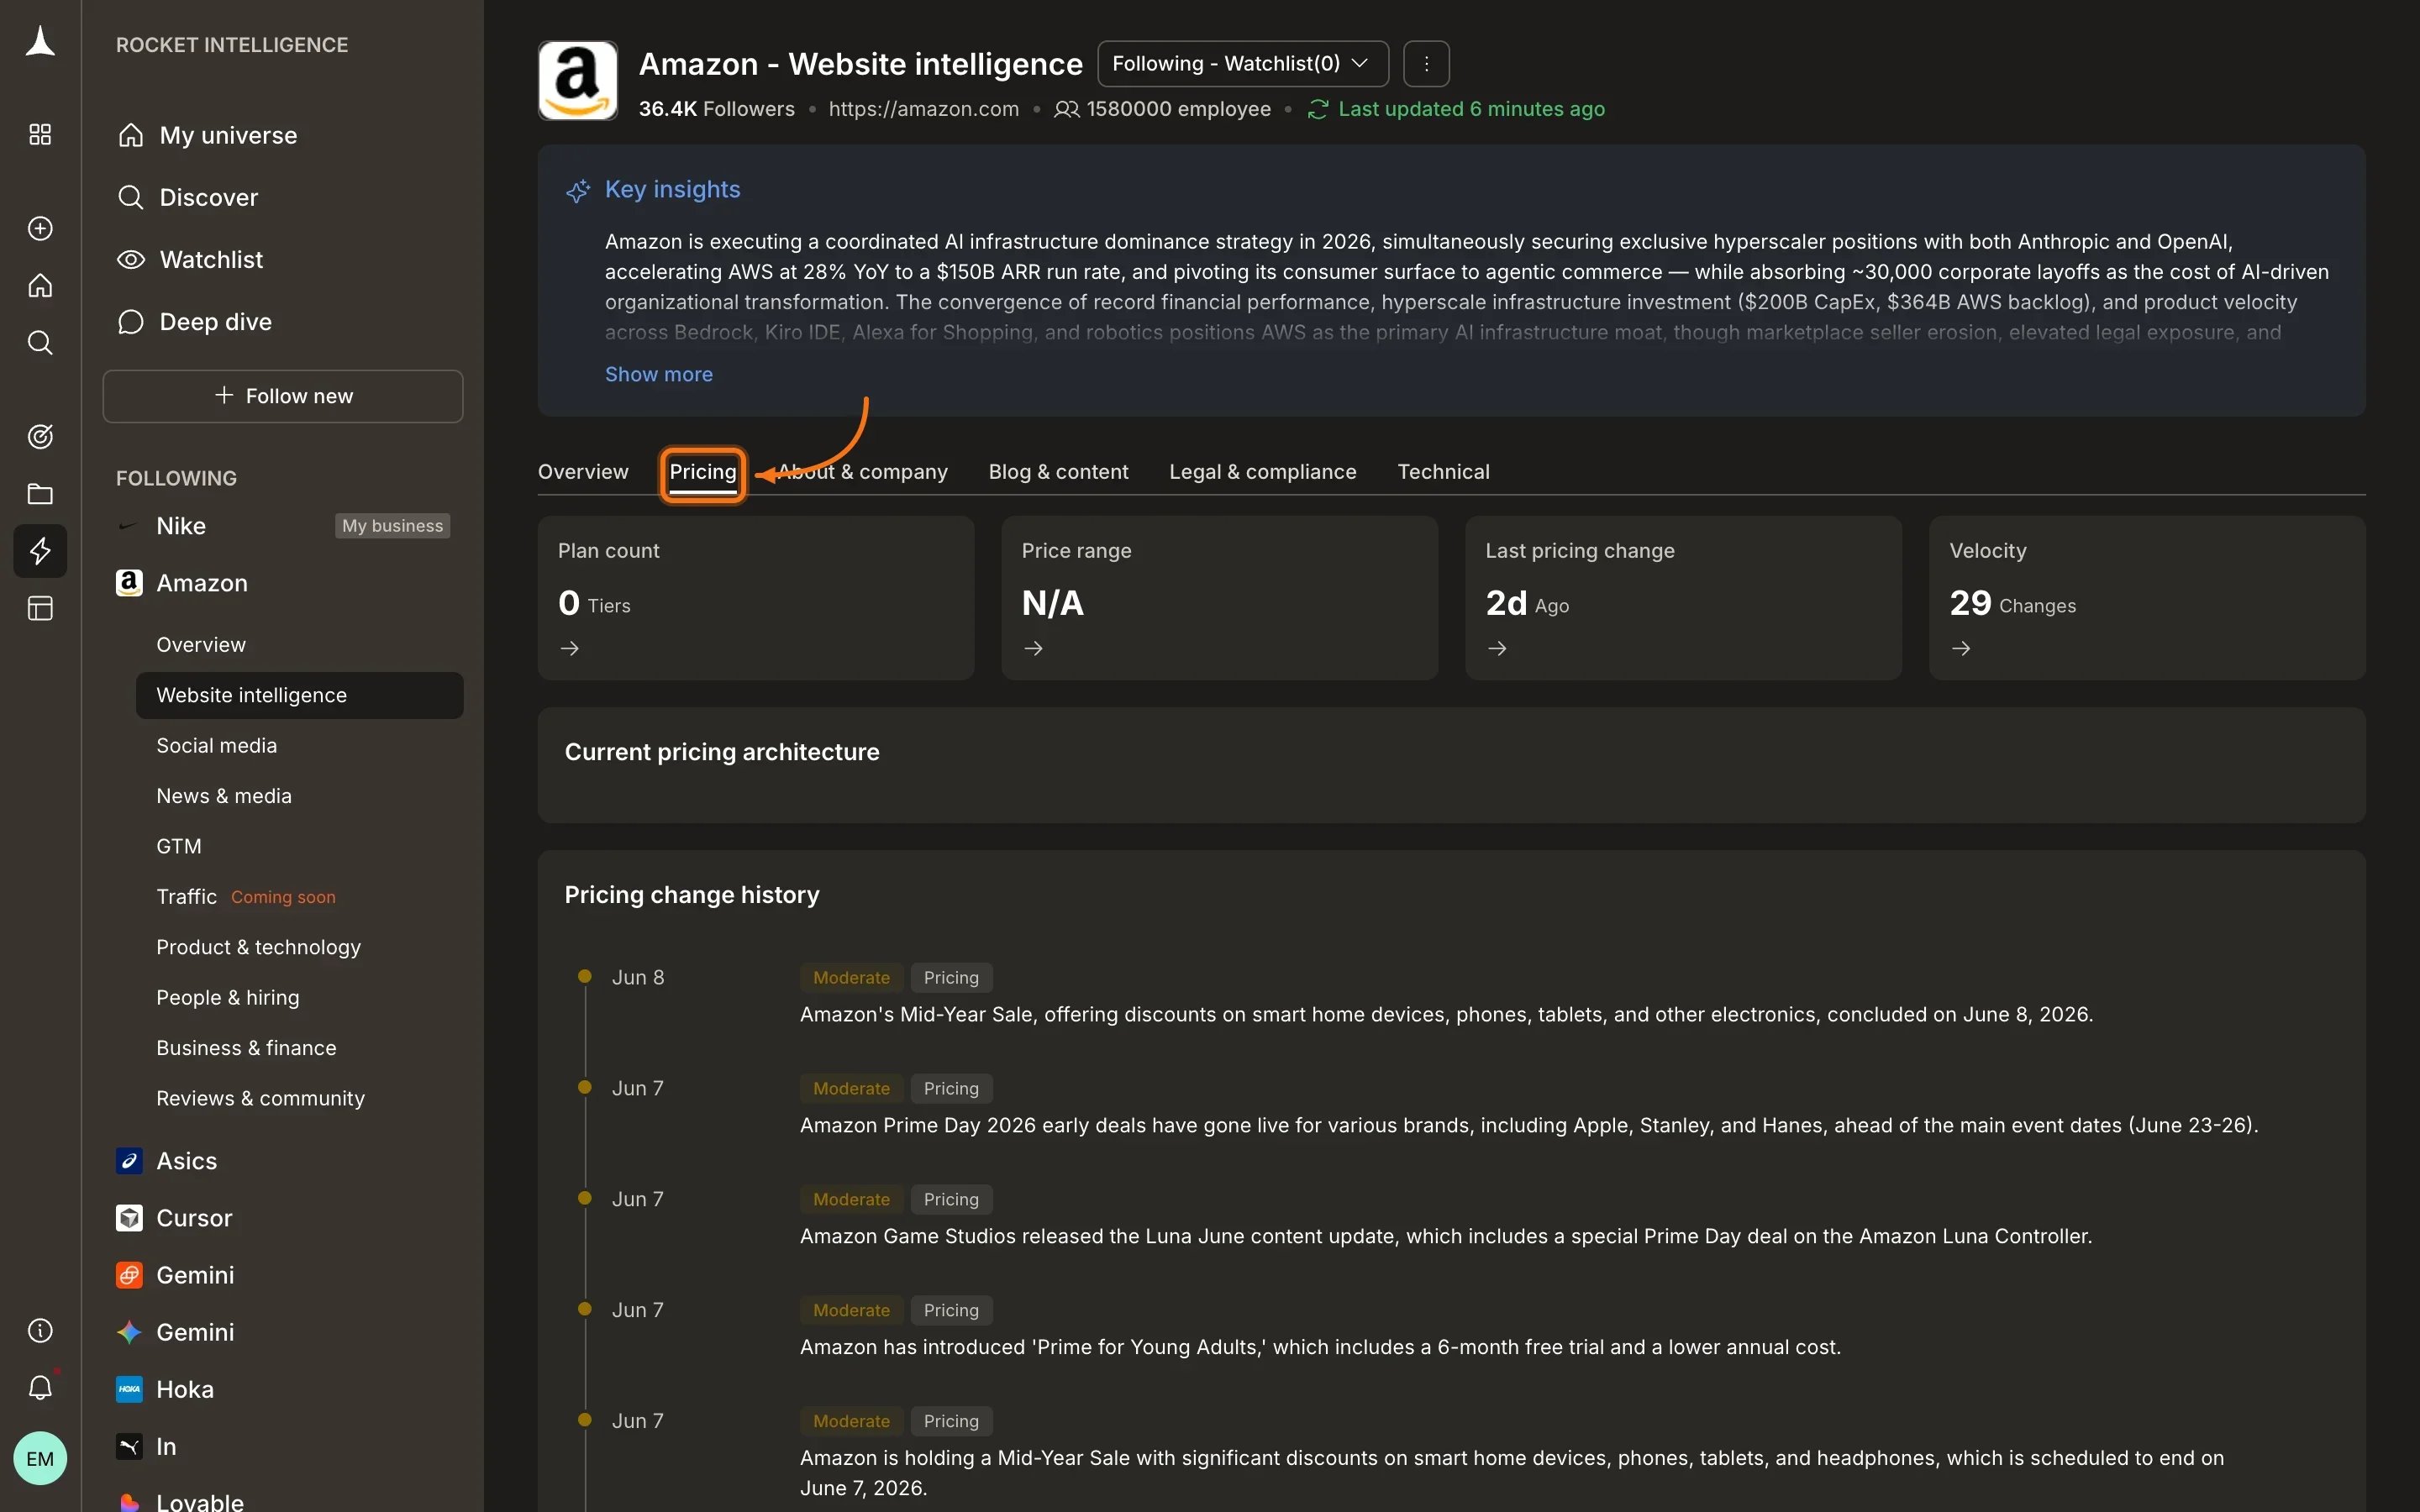Select Website intelligence in the sidebar
The height and width of the screenshot is (1512, 2420).
(x=300, y=696)
